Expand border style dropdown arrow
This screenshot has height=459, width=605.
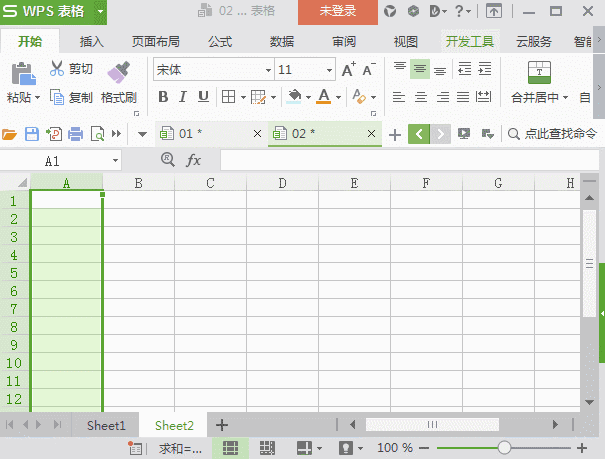[243, 97]
